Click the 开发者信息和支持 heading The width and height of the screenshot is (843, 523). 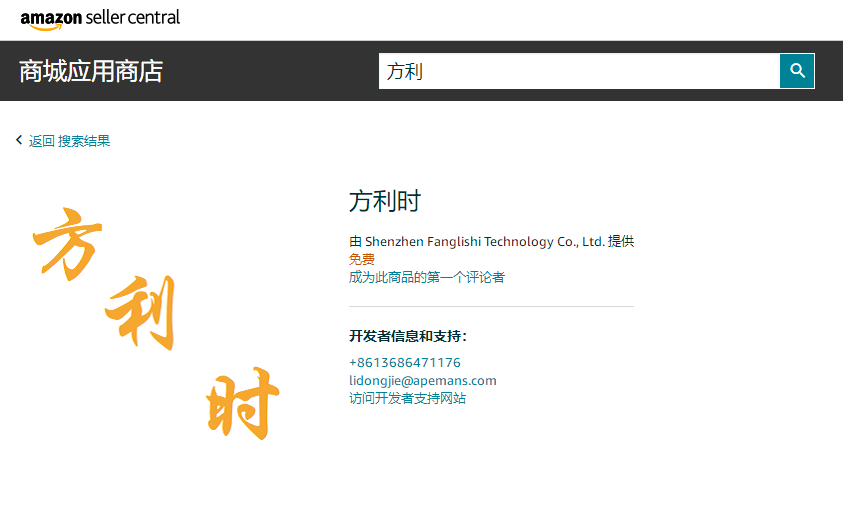[408, 336]
